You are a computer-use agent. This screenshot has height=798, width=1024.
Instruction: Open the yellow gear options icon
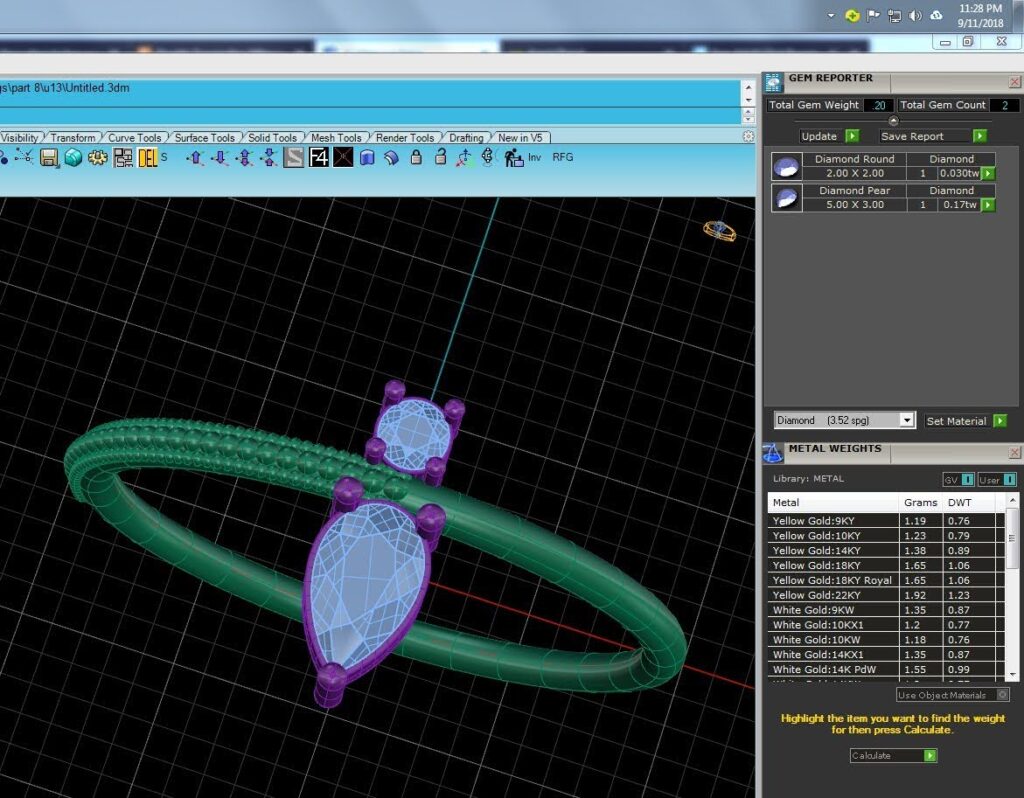point(98,157)
